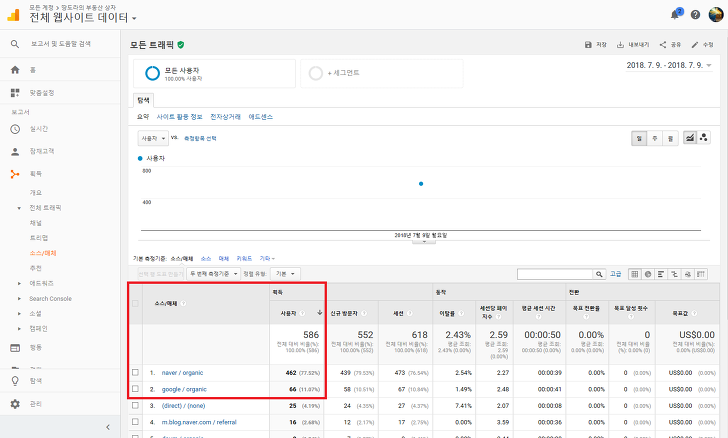Open Behavior (행동) report section
This screenshot has height=438, width=728.
click(x=15, y=347)
